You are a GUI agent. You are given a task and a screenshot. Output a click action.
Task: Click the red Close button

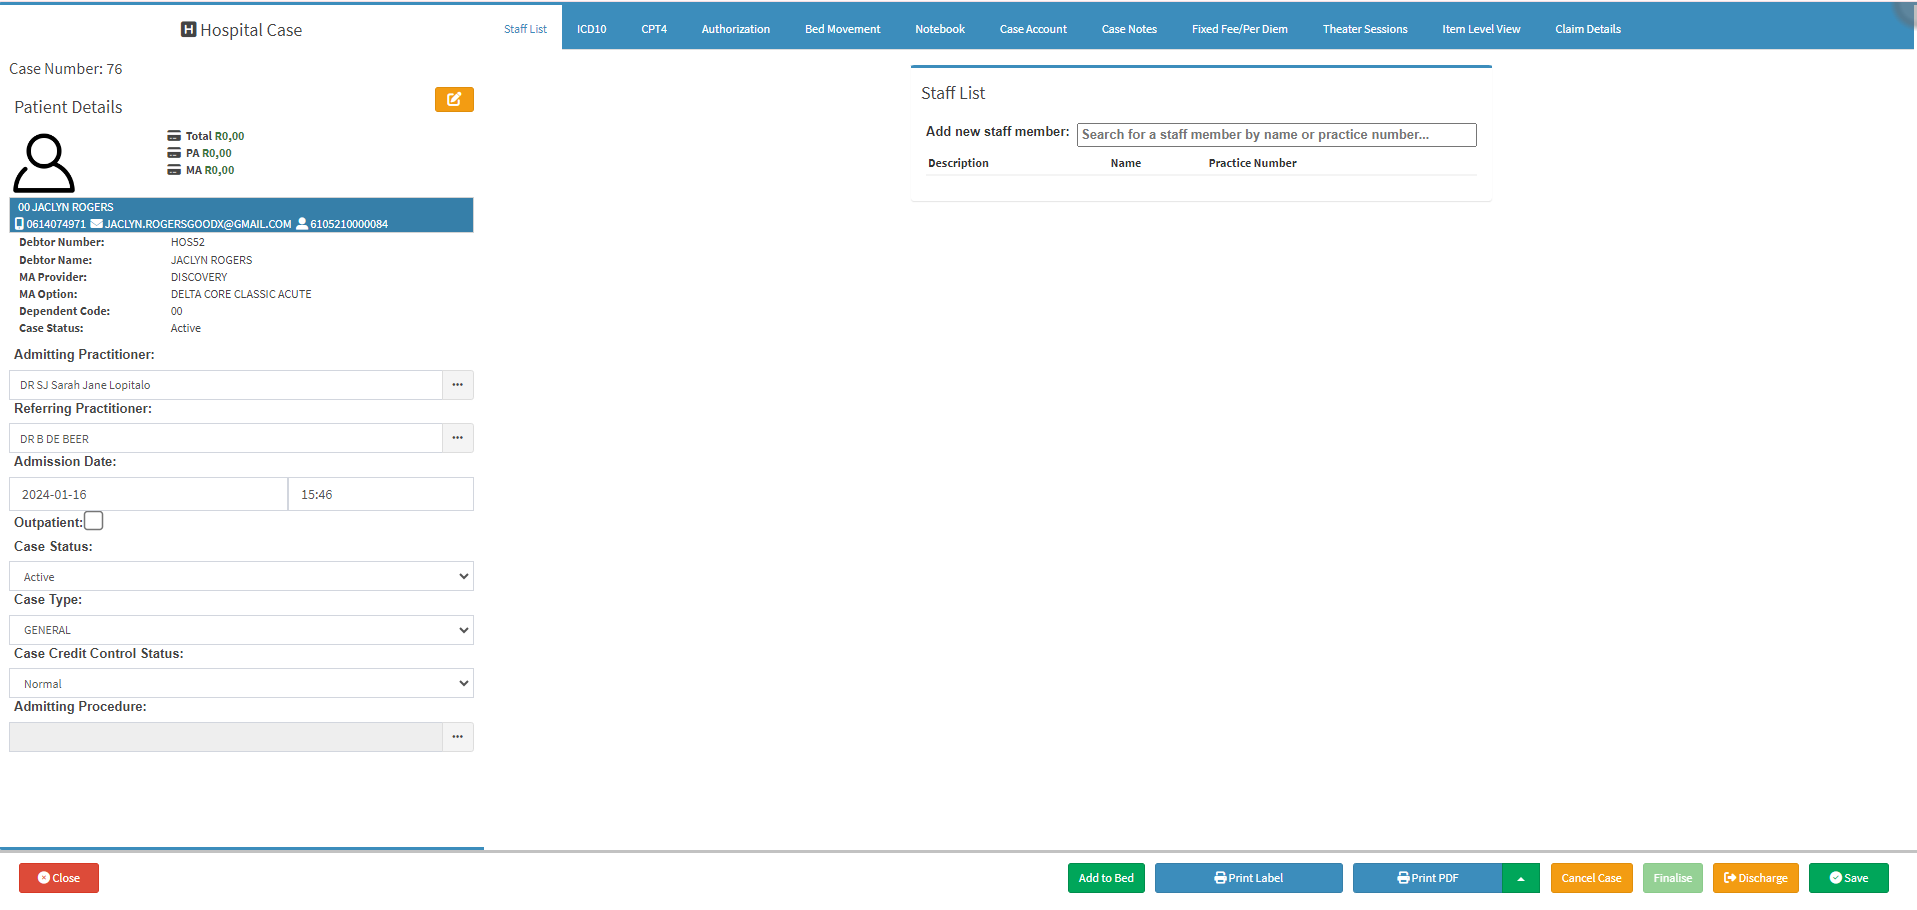[59, 878]
